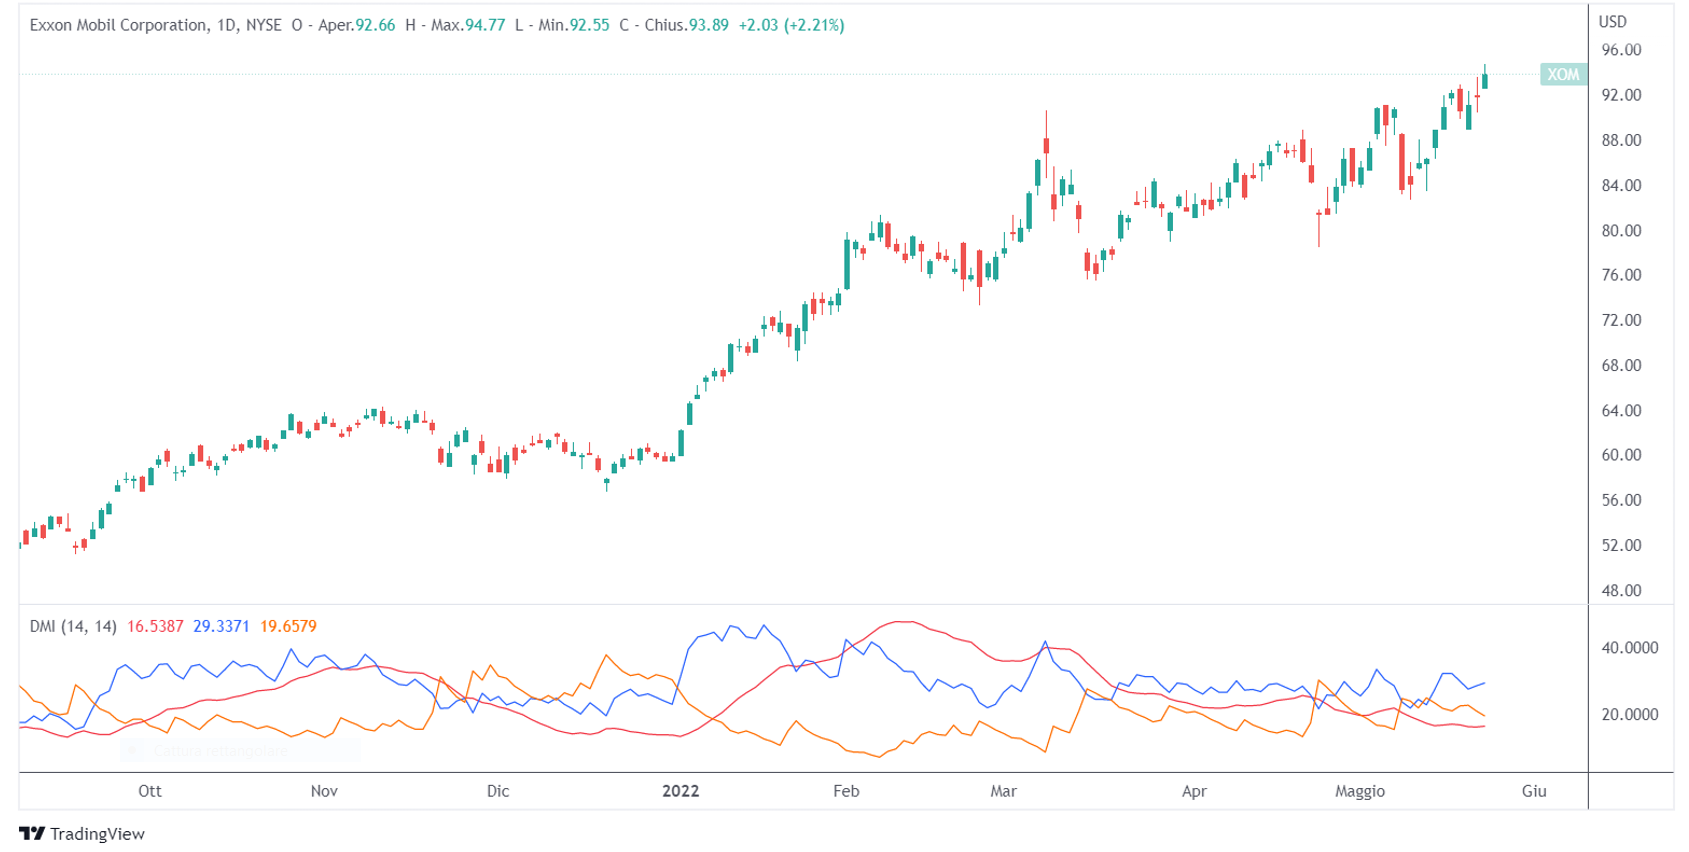Image resolution: width=1689 pixels, height=852 pixels.
Task: Click the Giu label on time axis
Action: (1534, 791)
